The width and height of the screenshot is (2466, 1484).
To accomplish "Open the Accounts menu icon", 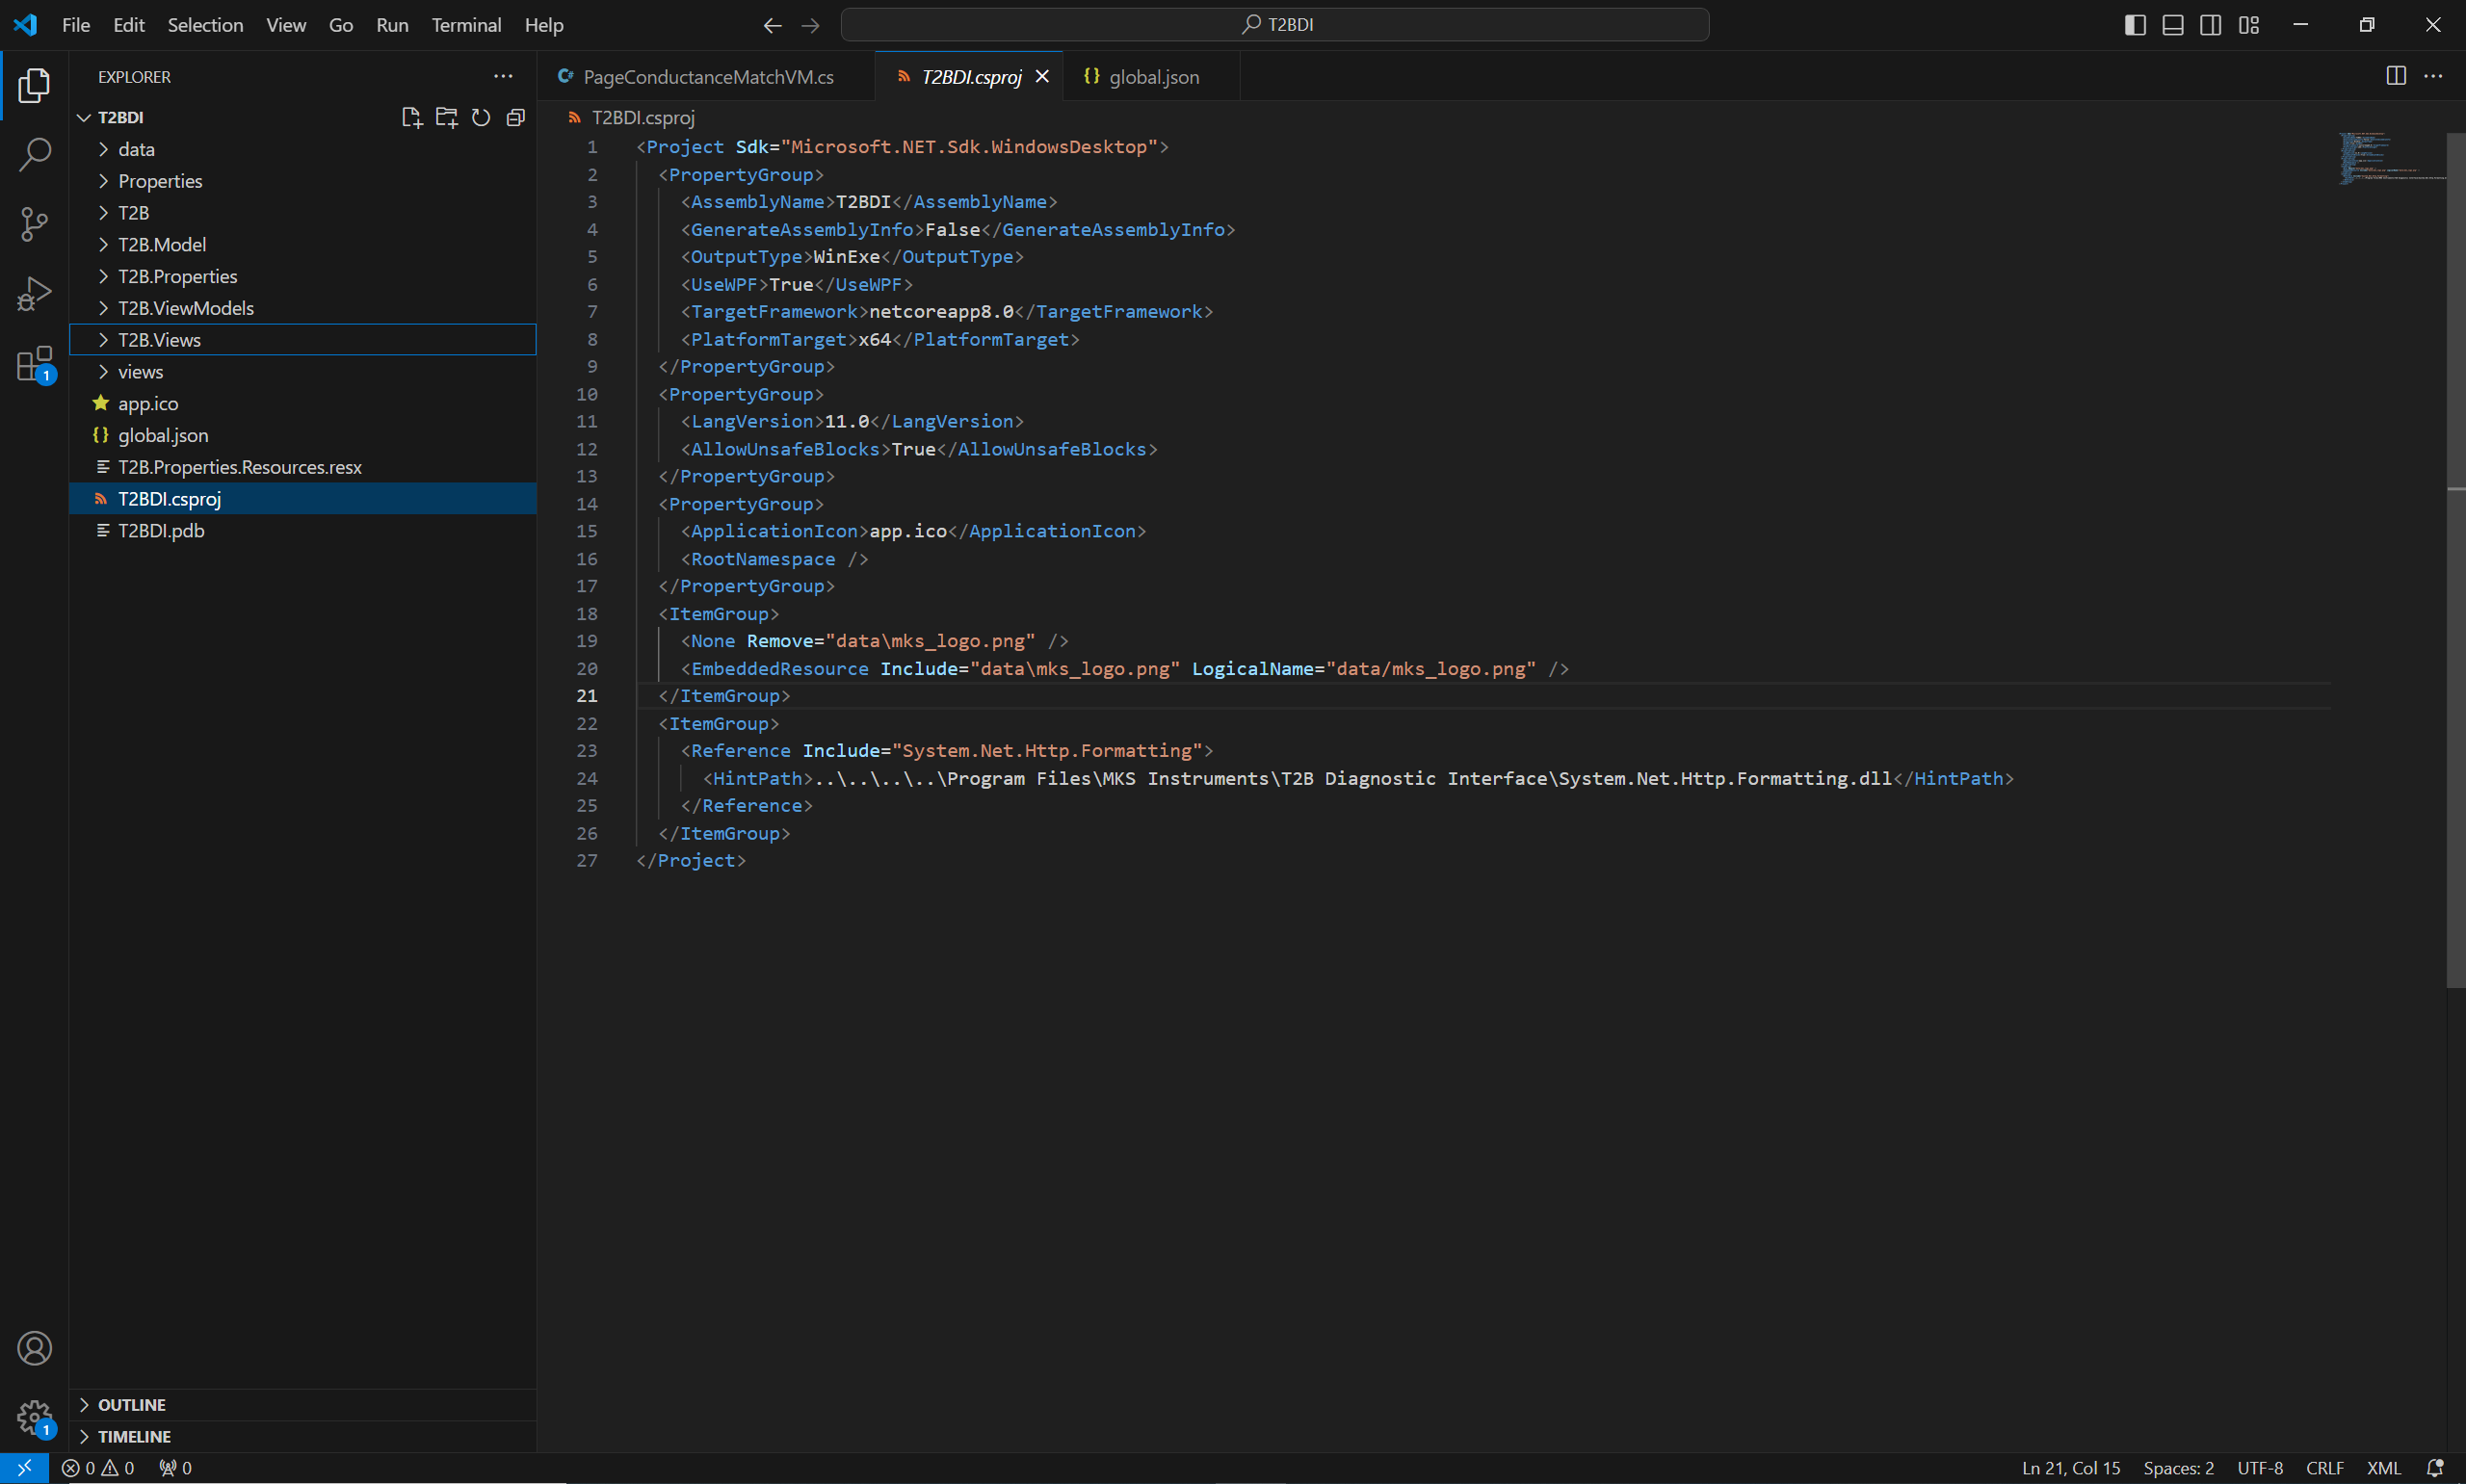I will (34, 1348).
